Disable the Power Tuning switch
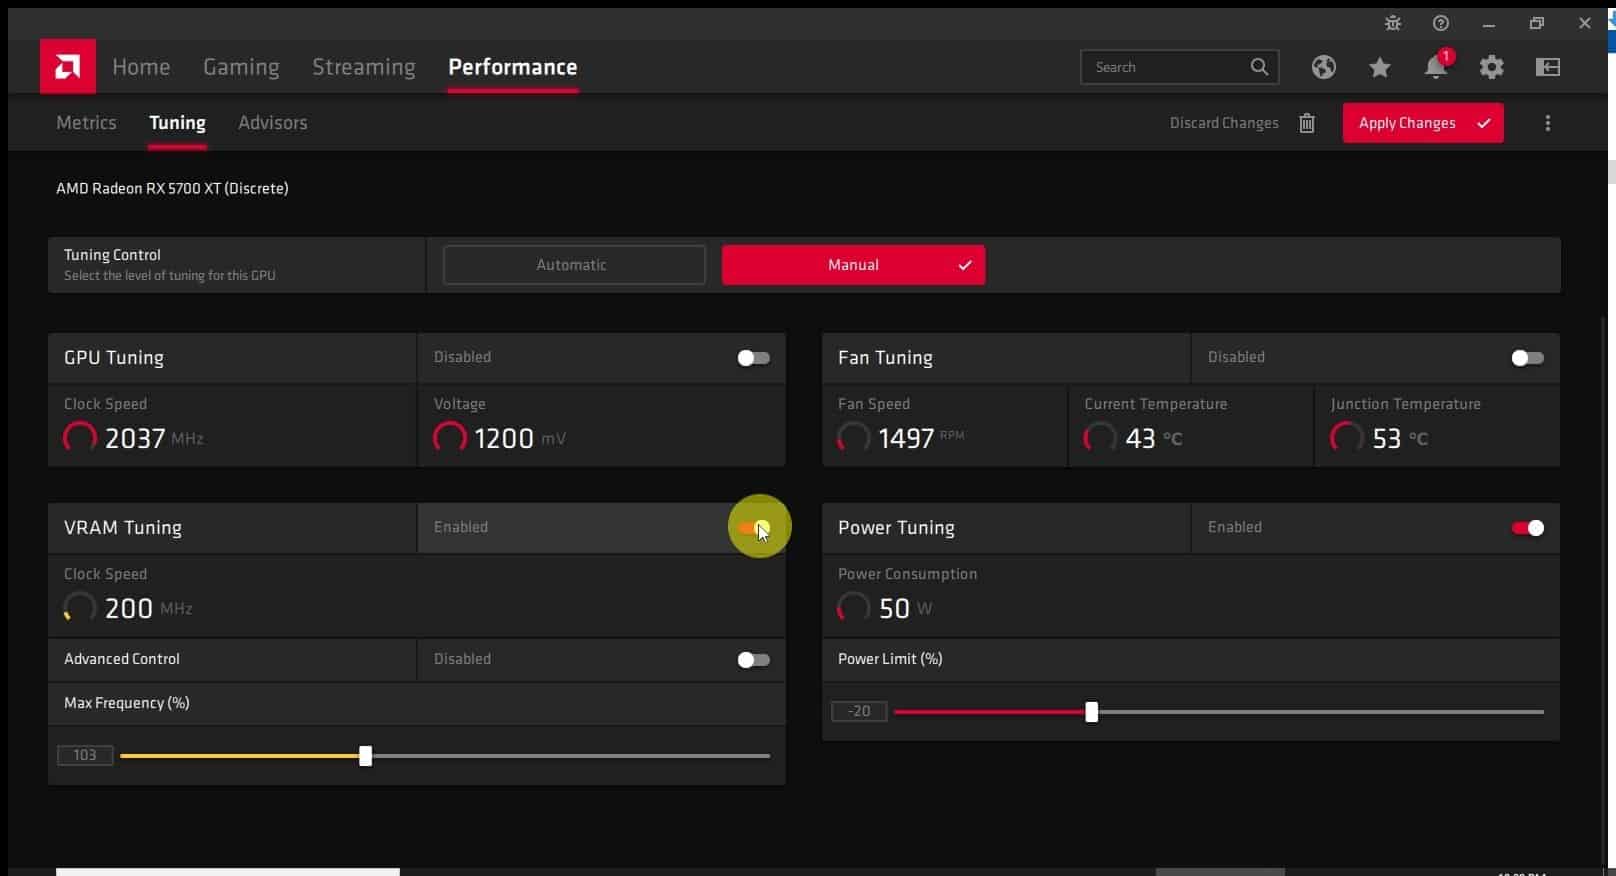Image resolution: width=1616 pixels, height=876 pixels. click(x=1528, y=528)
